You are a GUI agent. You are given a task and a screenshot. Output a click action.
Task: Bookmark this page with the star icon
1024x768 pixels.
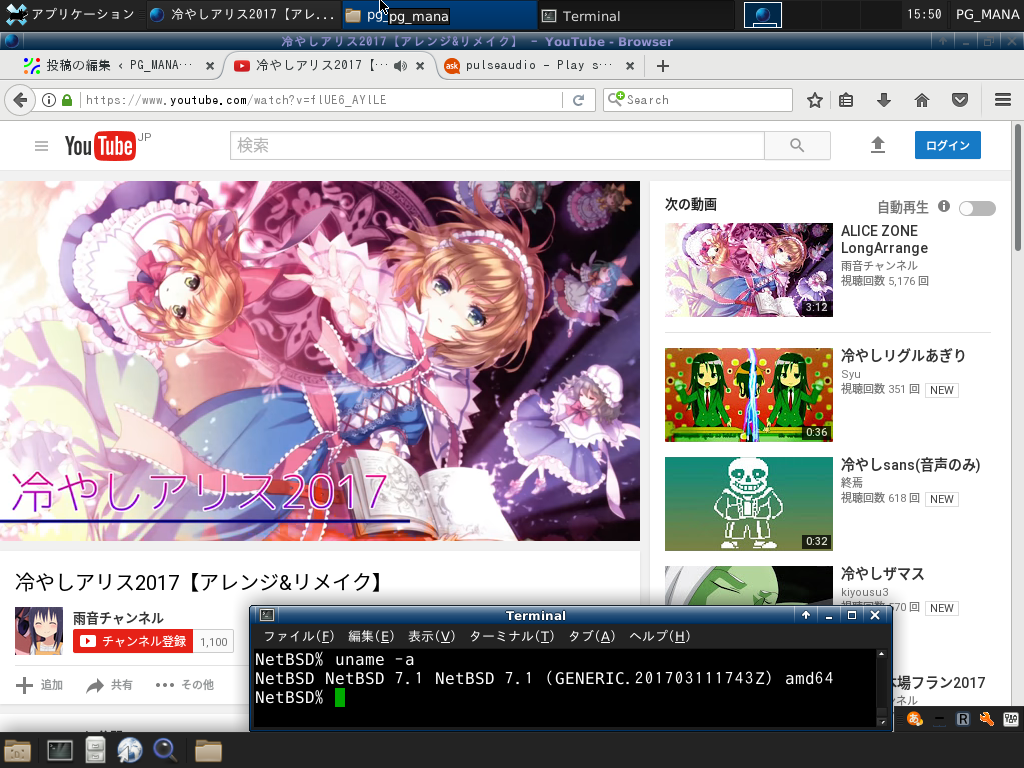click(814, 100)
